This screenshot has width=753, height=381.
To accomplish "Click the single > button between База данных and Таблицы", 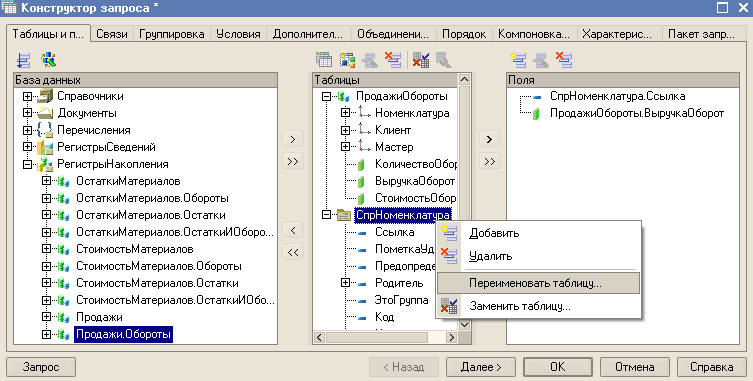I will (293, 139).
